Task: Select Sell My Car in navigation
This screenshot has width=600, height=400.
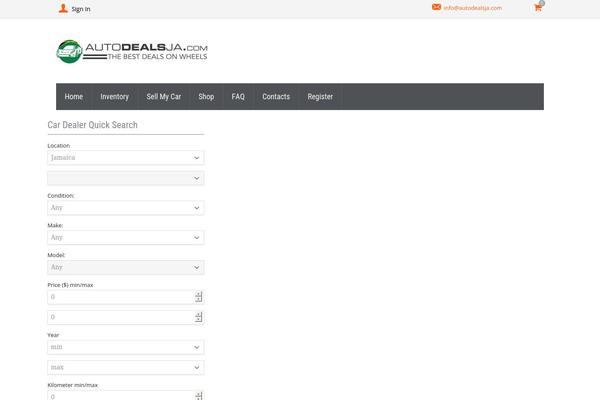Action: 163,96
